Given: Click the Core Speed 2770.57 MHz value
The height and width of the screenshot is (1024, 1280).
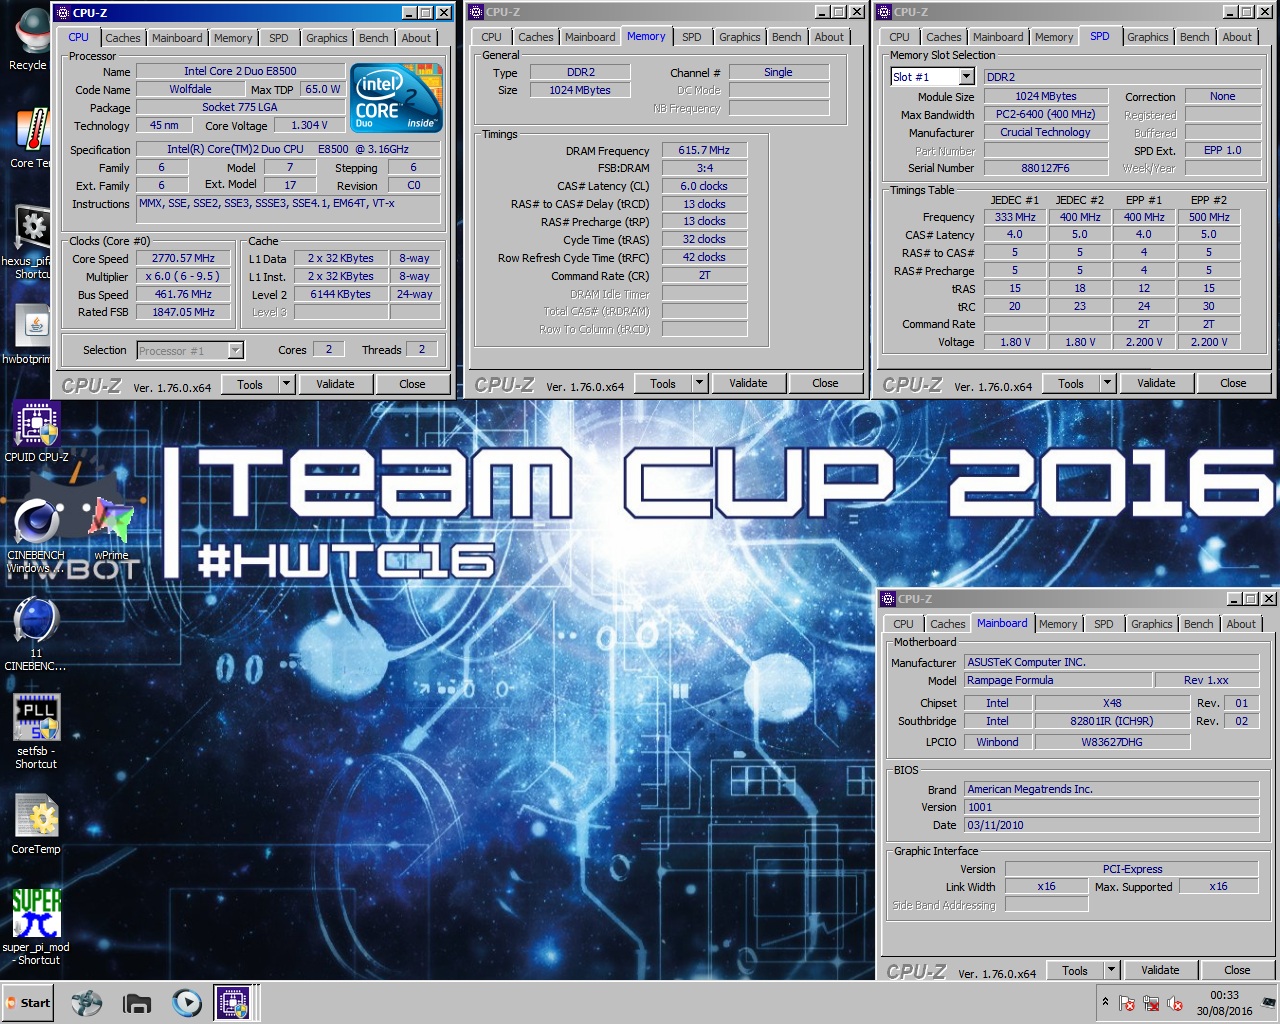Looking at the screenshot, I should click(x=183, y=258).
